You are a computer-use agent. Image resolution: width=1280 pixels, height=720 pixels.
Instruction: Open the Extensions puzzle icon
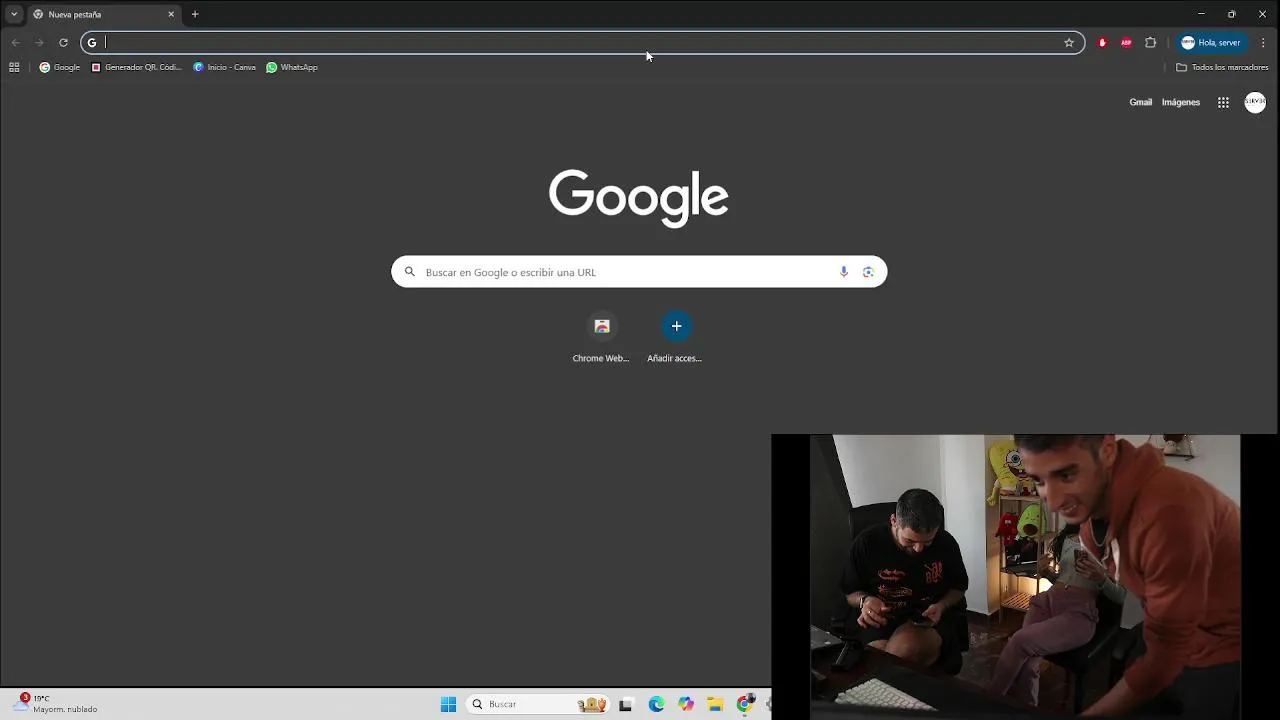(x=1150, y=43)
